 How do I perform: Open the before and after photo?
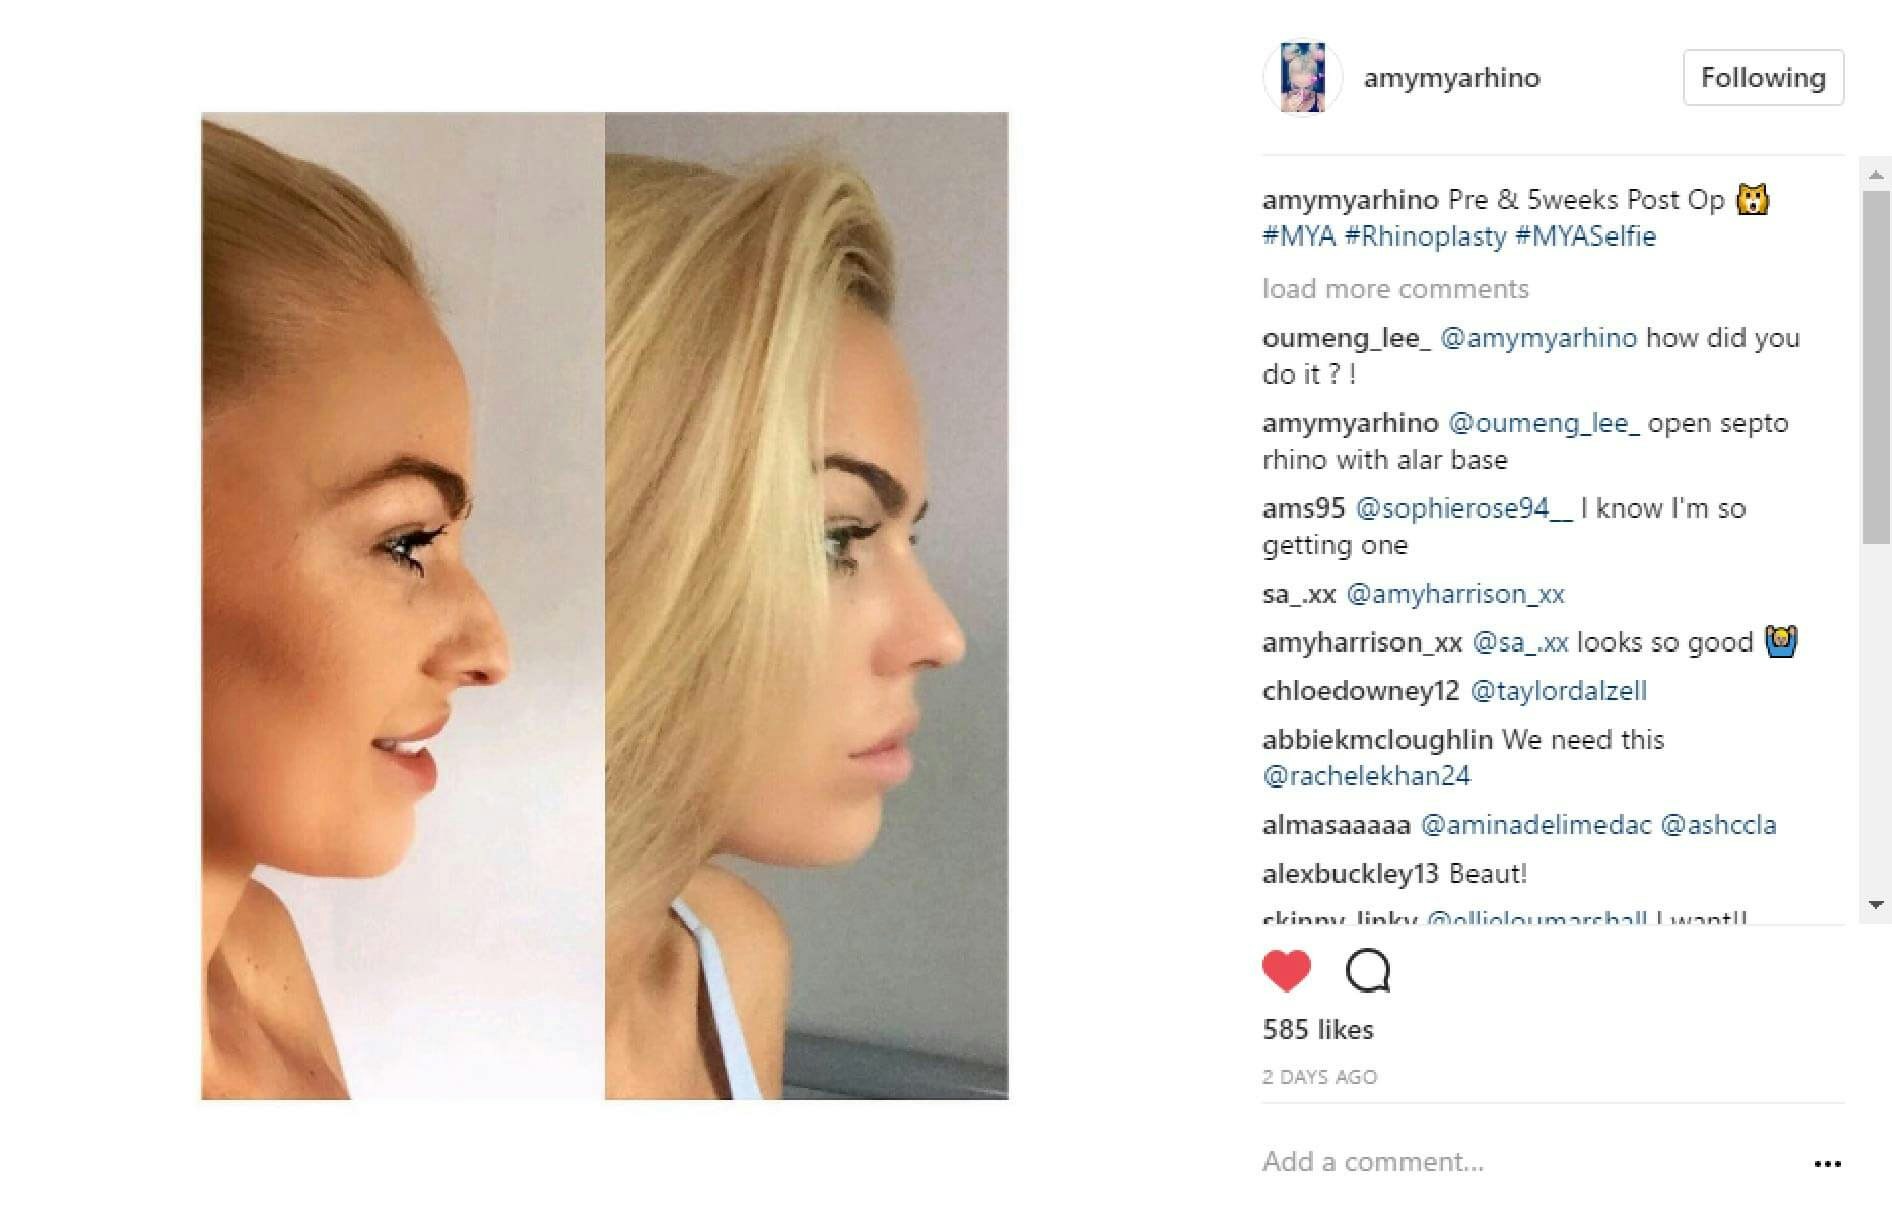point(605,606)
